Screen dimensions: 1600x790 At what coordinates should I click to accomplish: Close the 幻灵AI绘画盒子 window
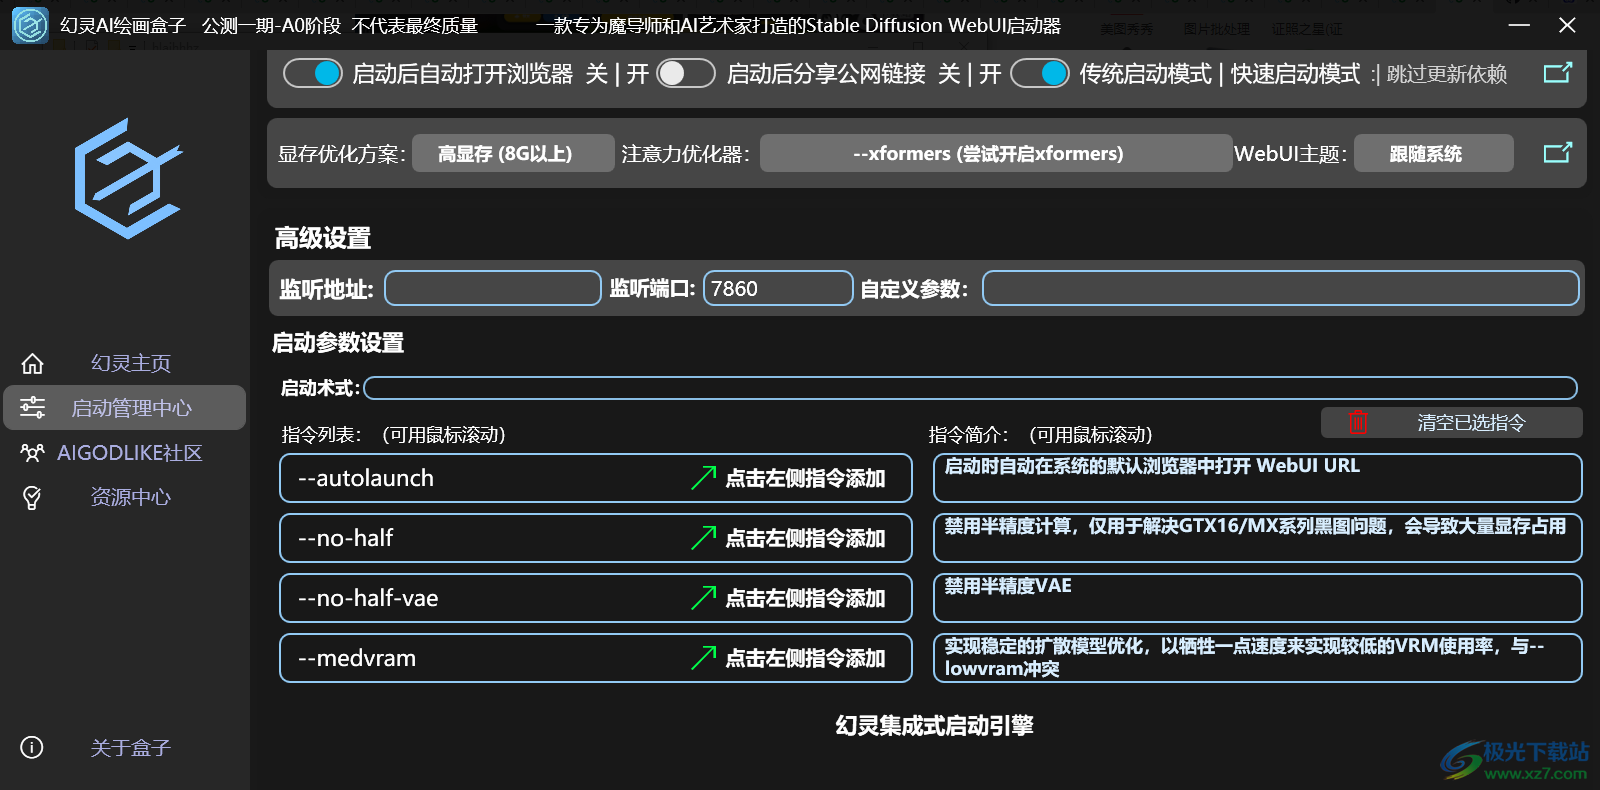1567,25
